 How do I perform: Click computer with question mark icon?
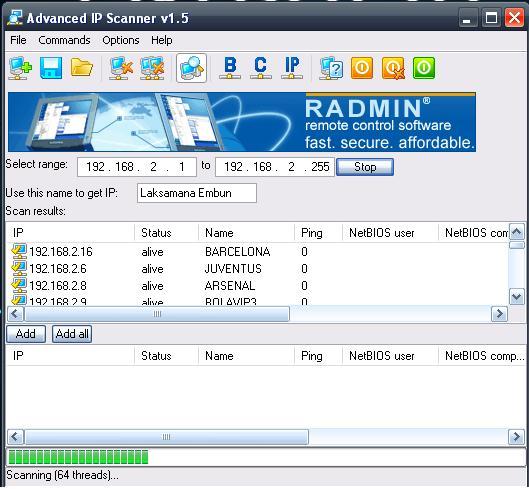coord(331,68)
